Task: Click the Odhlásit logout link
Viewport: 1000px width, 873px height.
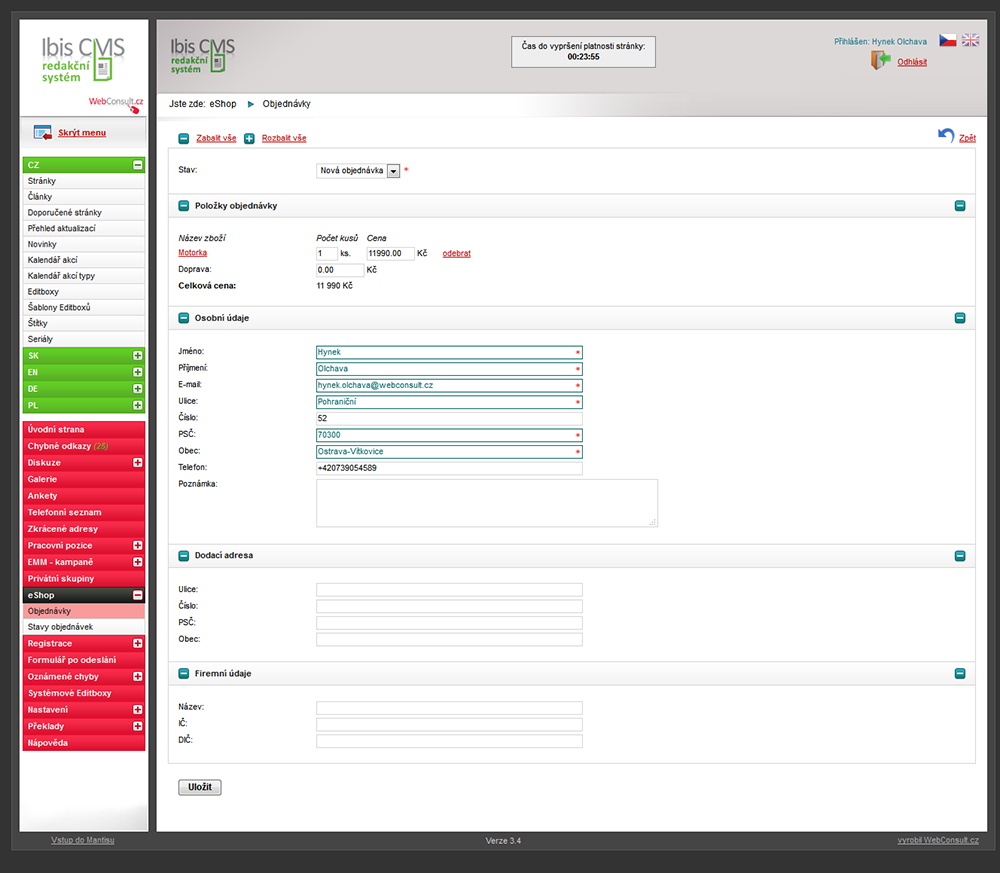Action: pos(911,62)
